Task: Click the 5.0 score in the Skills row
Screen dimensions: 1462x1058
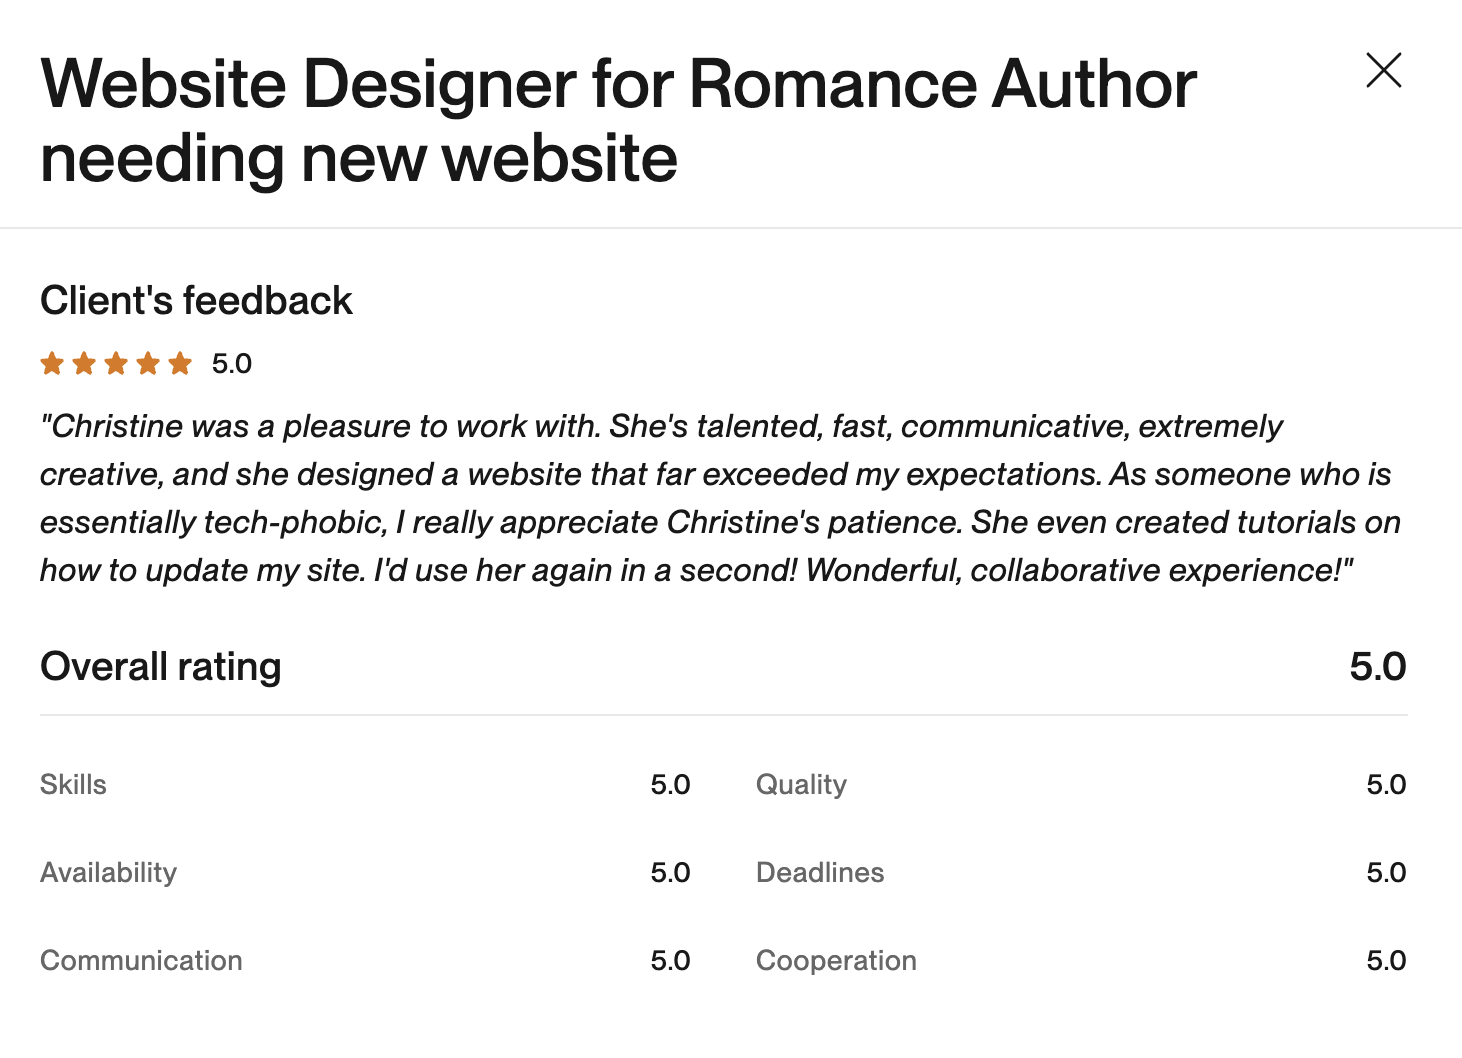Action: pyautogui.click(x=670, y=785)
